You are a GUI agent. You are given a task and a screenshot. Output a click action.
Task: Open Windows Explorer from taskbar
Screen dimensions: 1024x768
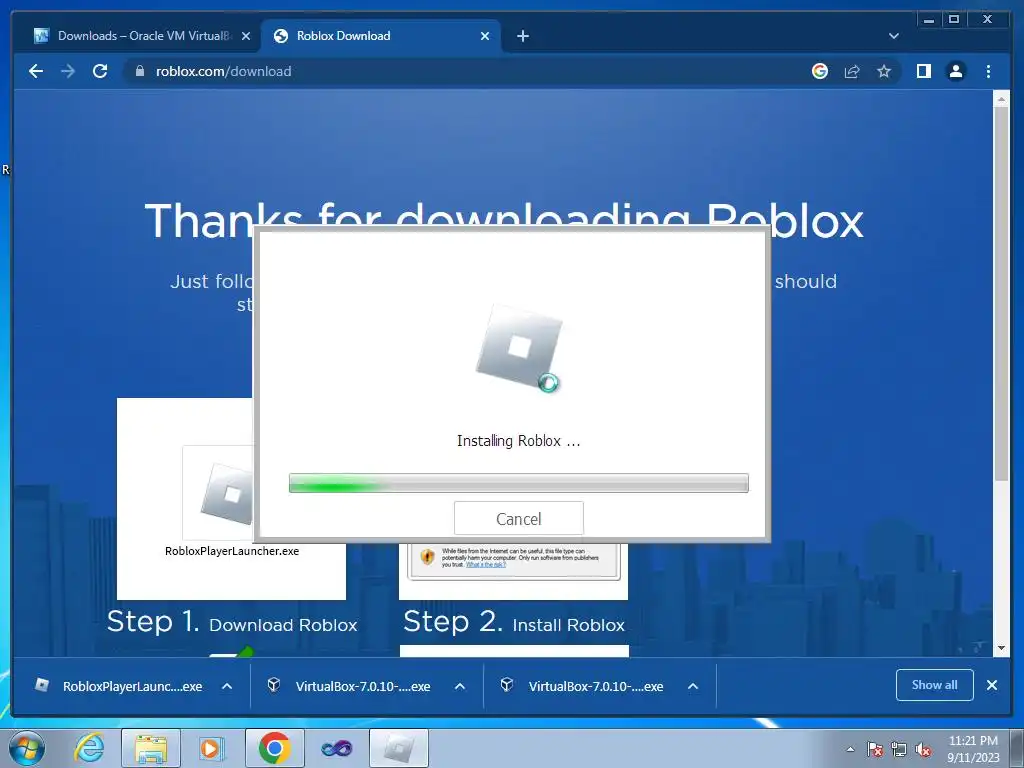(x=151, y=748)
